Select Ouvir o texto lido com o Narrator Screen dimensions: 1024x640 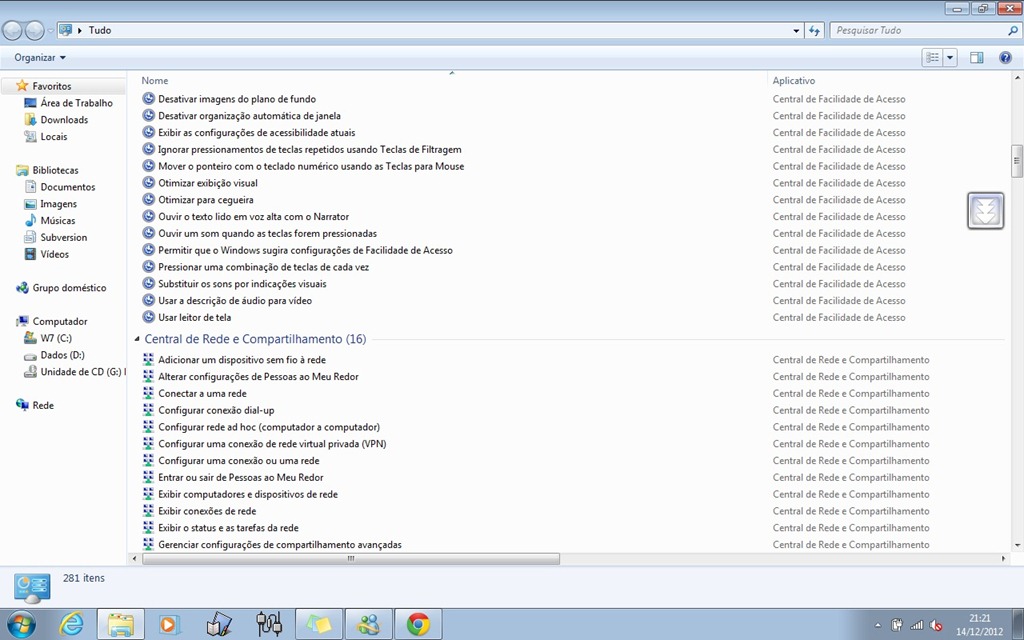pos(253,217)
